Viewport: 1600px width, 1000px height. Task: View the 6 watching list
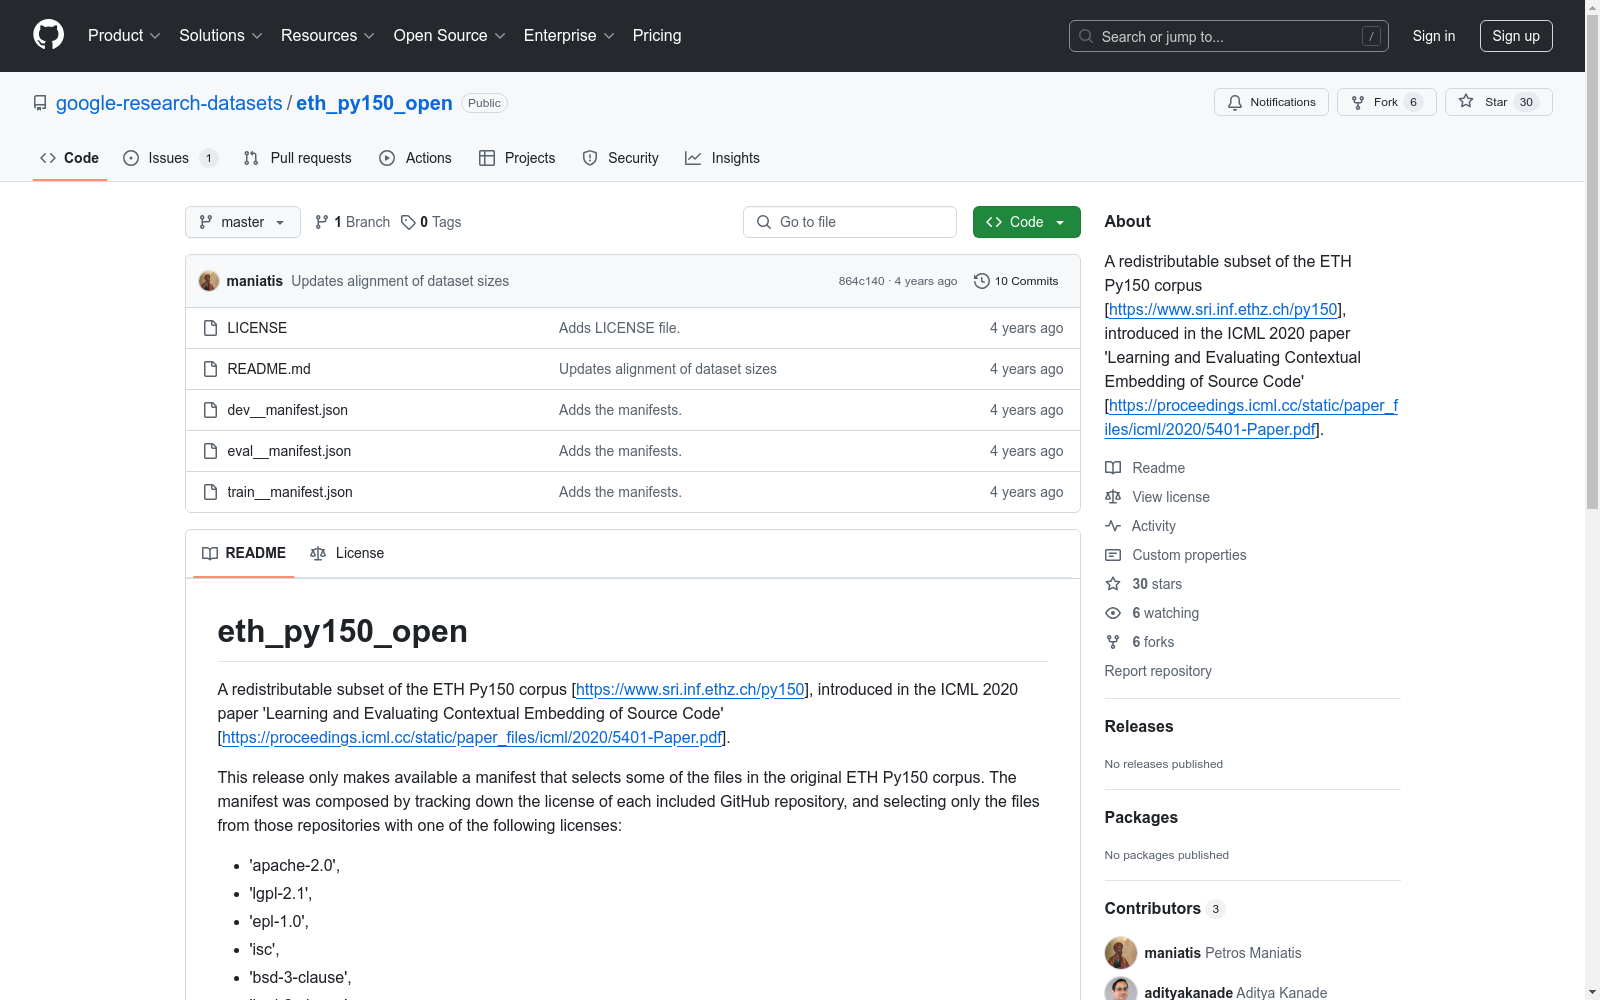(1152, 613)
